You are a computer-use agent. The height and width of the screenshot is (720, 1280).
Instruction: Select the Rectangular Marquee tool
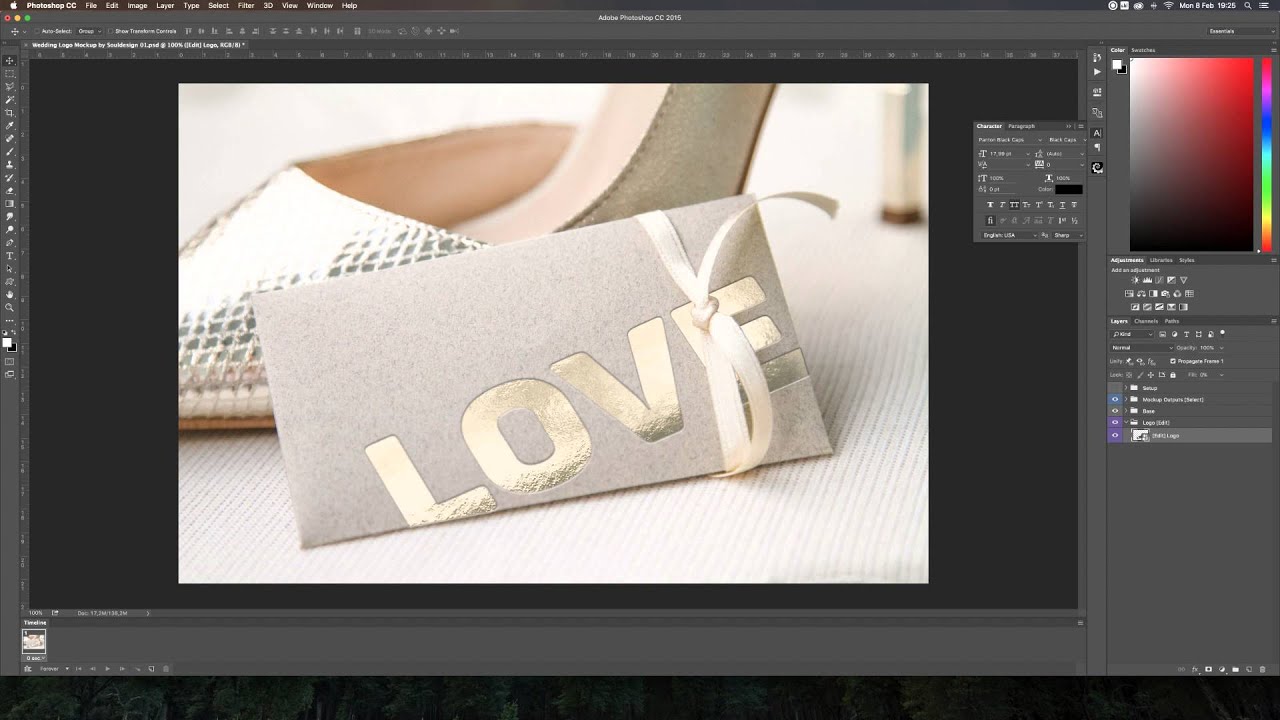tap(9, 73)
